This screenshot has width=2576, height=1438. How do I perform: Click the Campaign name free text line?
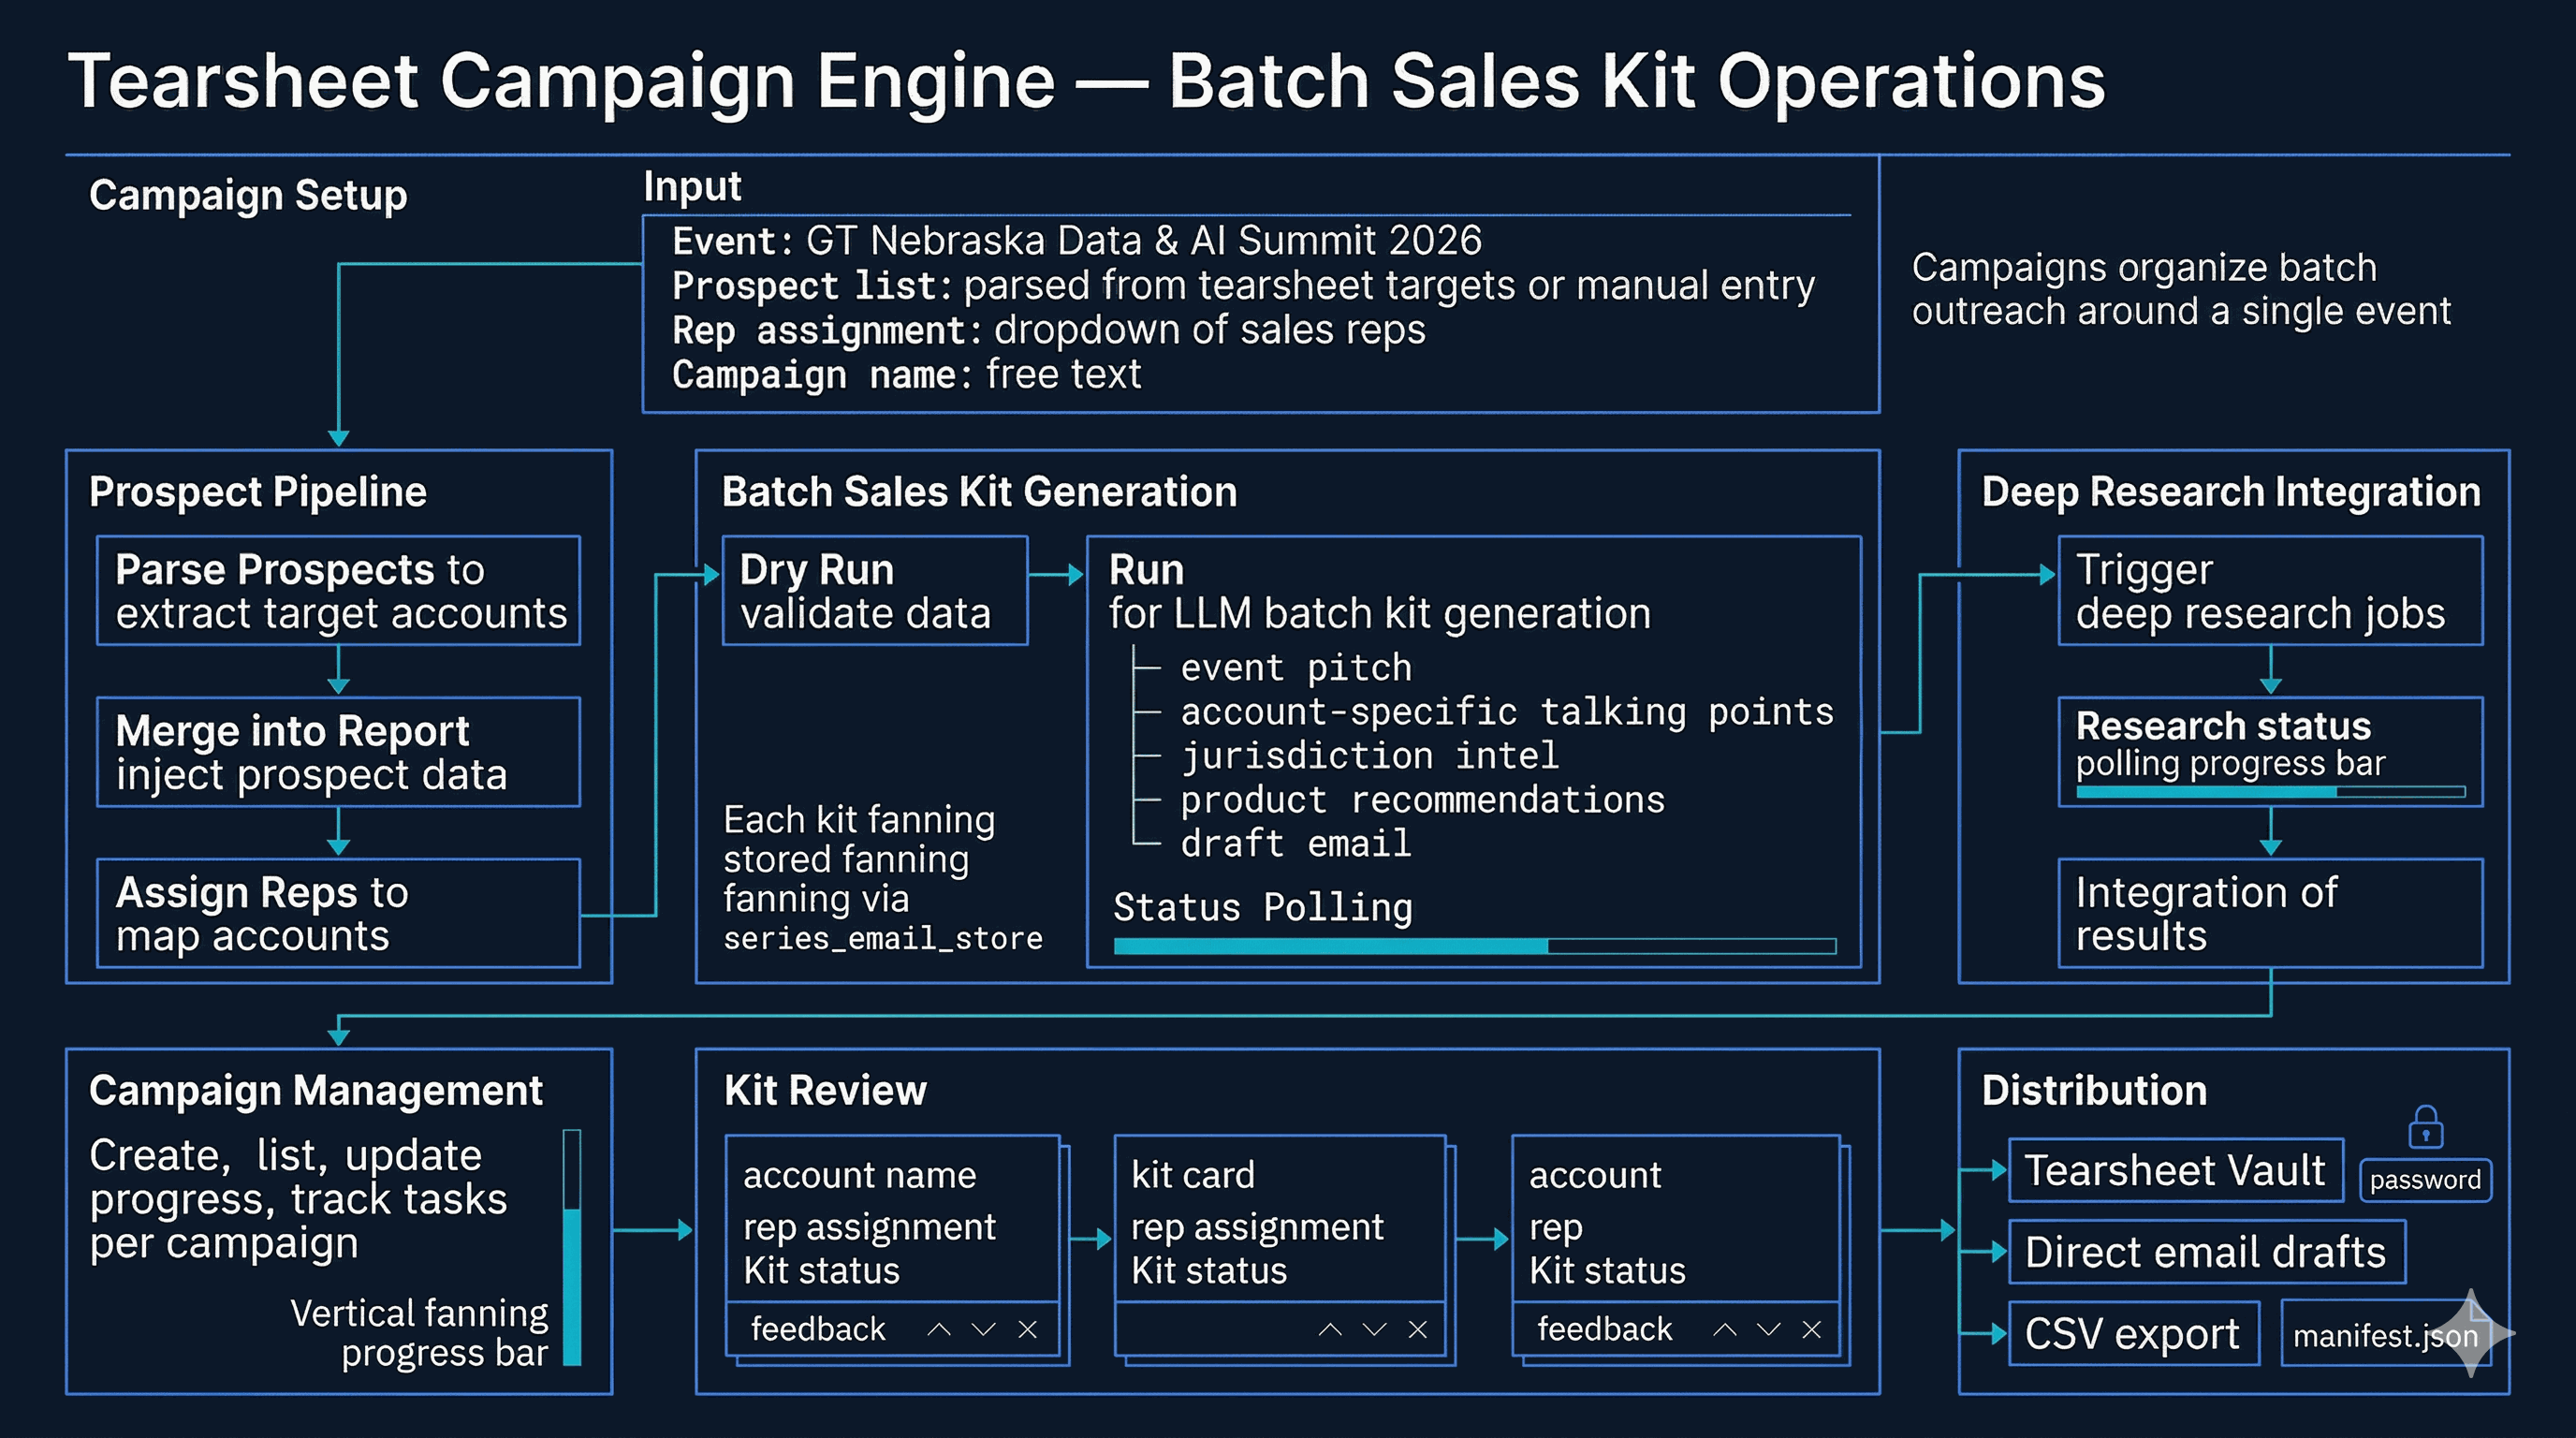click(x=906, y=375)
